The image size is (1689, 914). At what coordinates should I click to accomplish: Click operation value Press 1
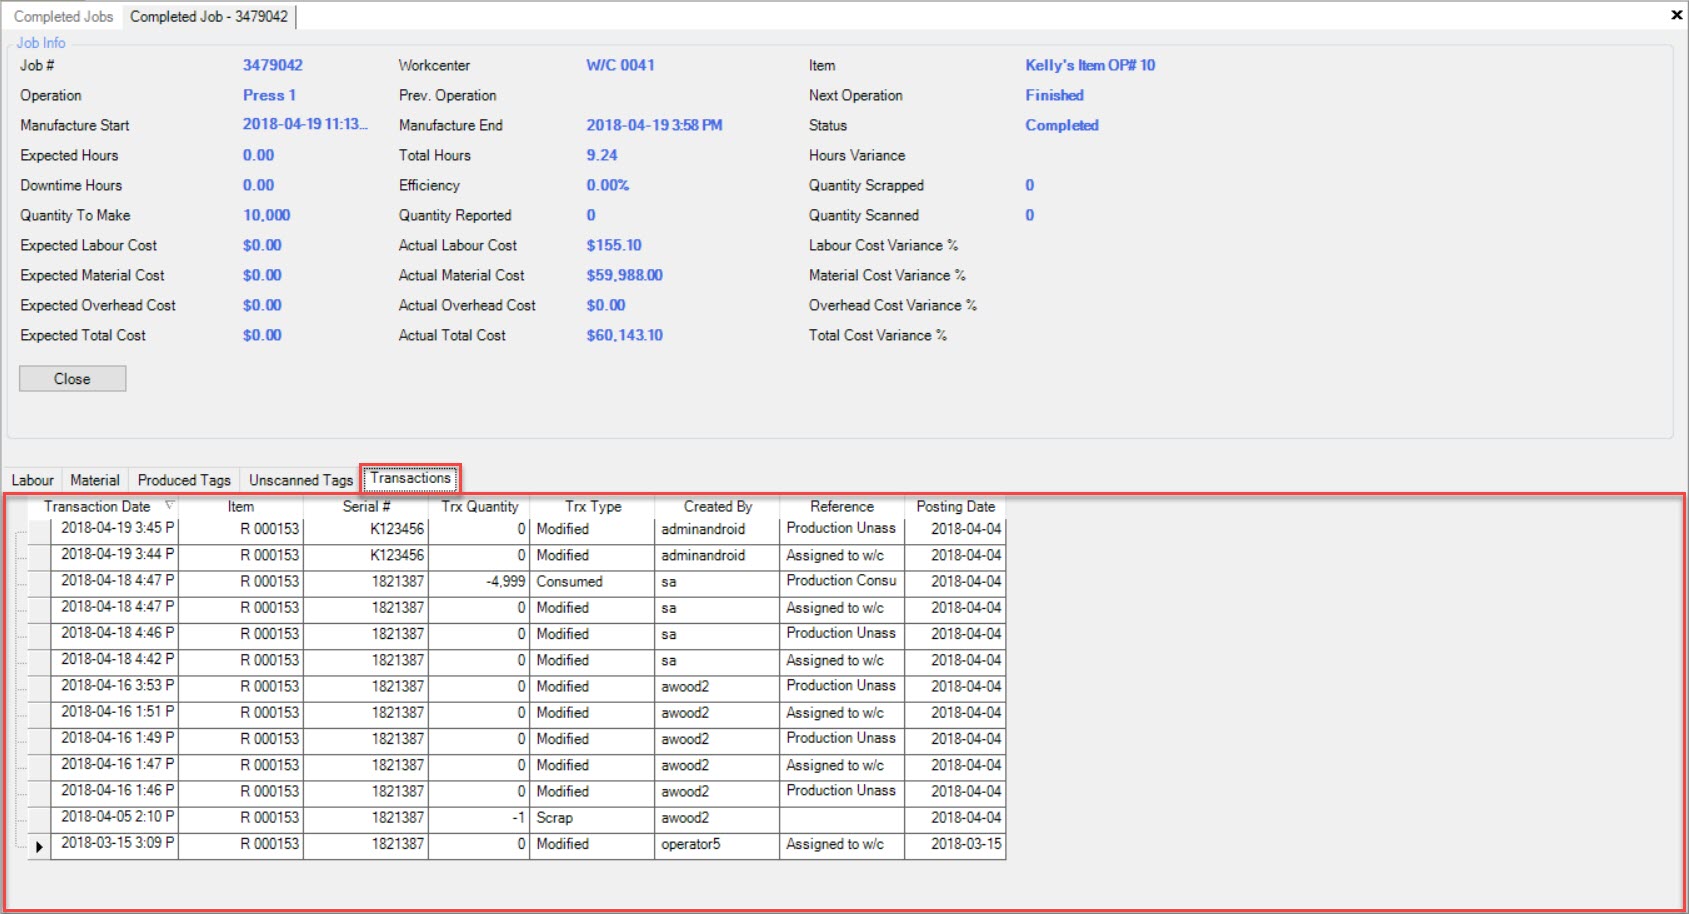pos(269,95)
